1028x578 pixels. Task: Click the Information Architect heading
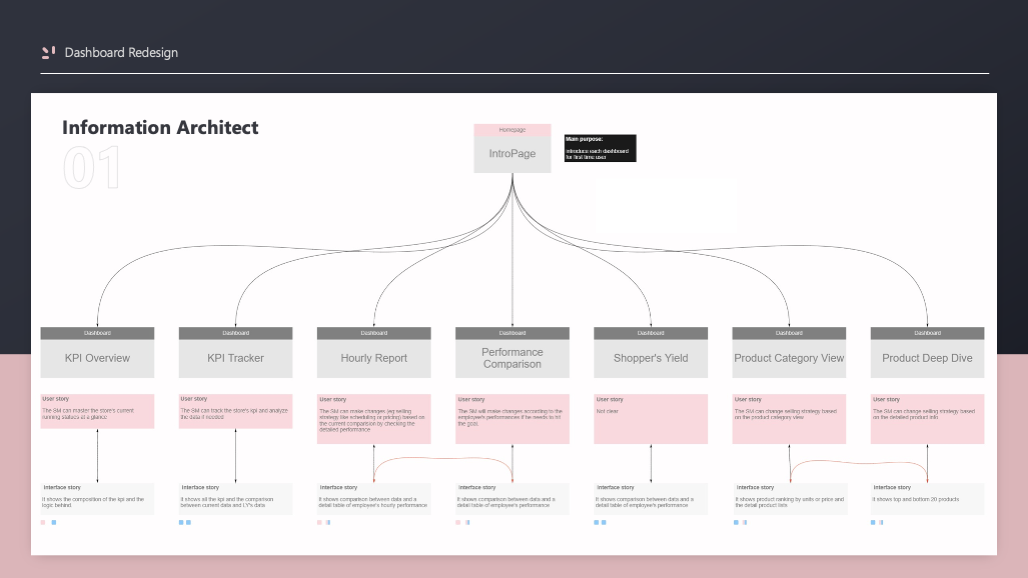[160, 127]
